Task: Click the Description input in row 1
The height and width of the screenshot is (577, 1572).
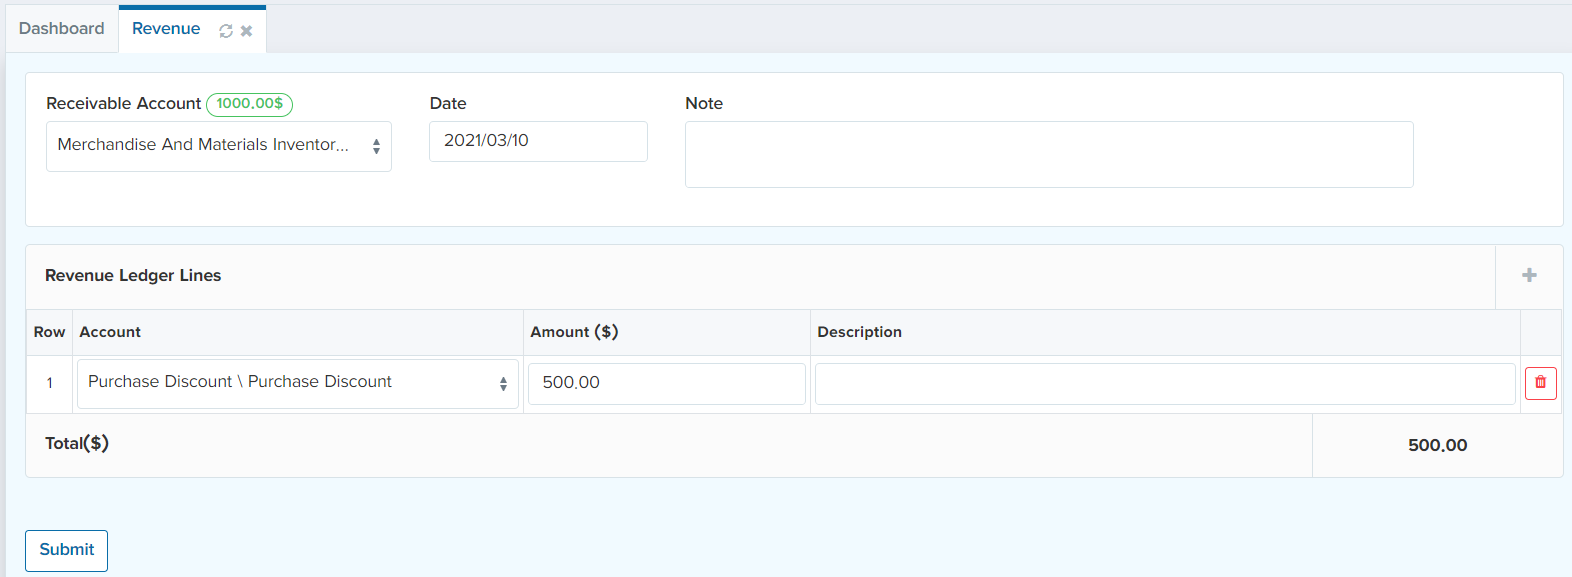Action: click(x=1164, y=383)
